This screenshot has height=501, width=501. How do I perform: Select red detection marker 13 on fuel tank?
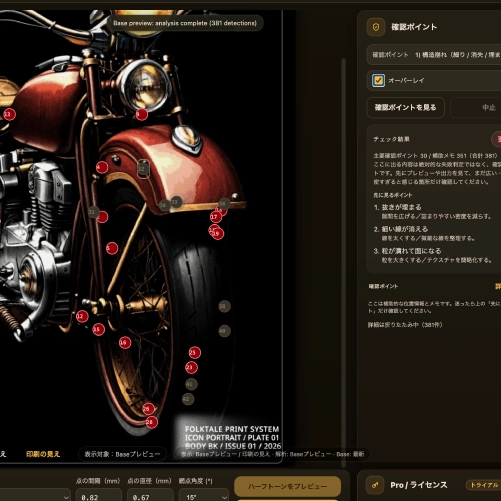[9, 114]
